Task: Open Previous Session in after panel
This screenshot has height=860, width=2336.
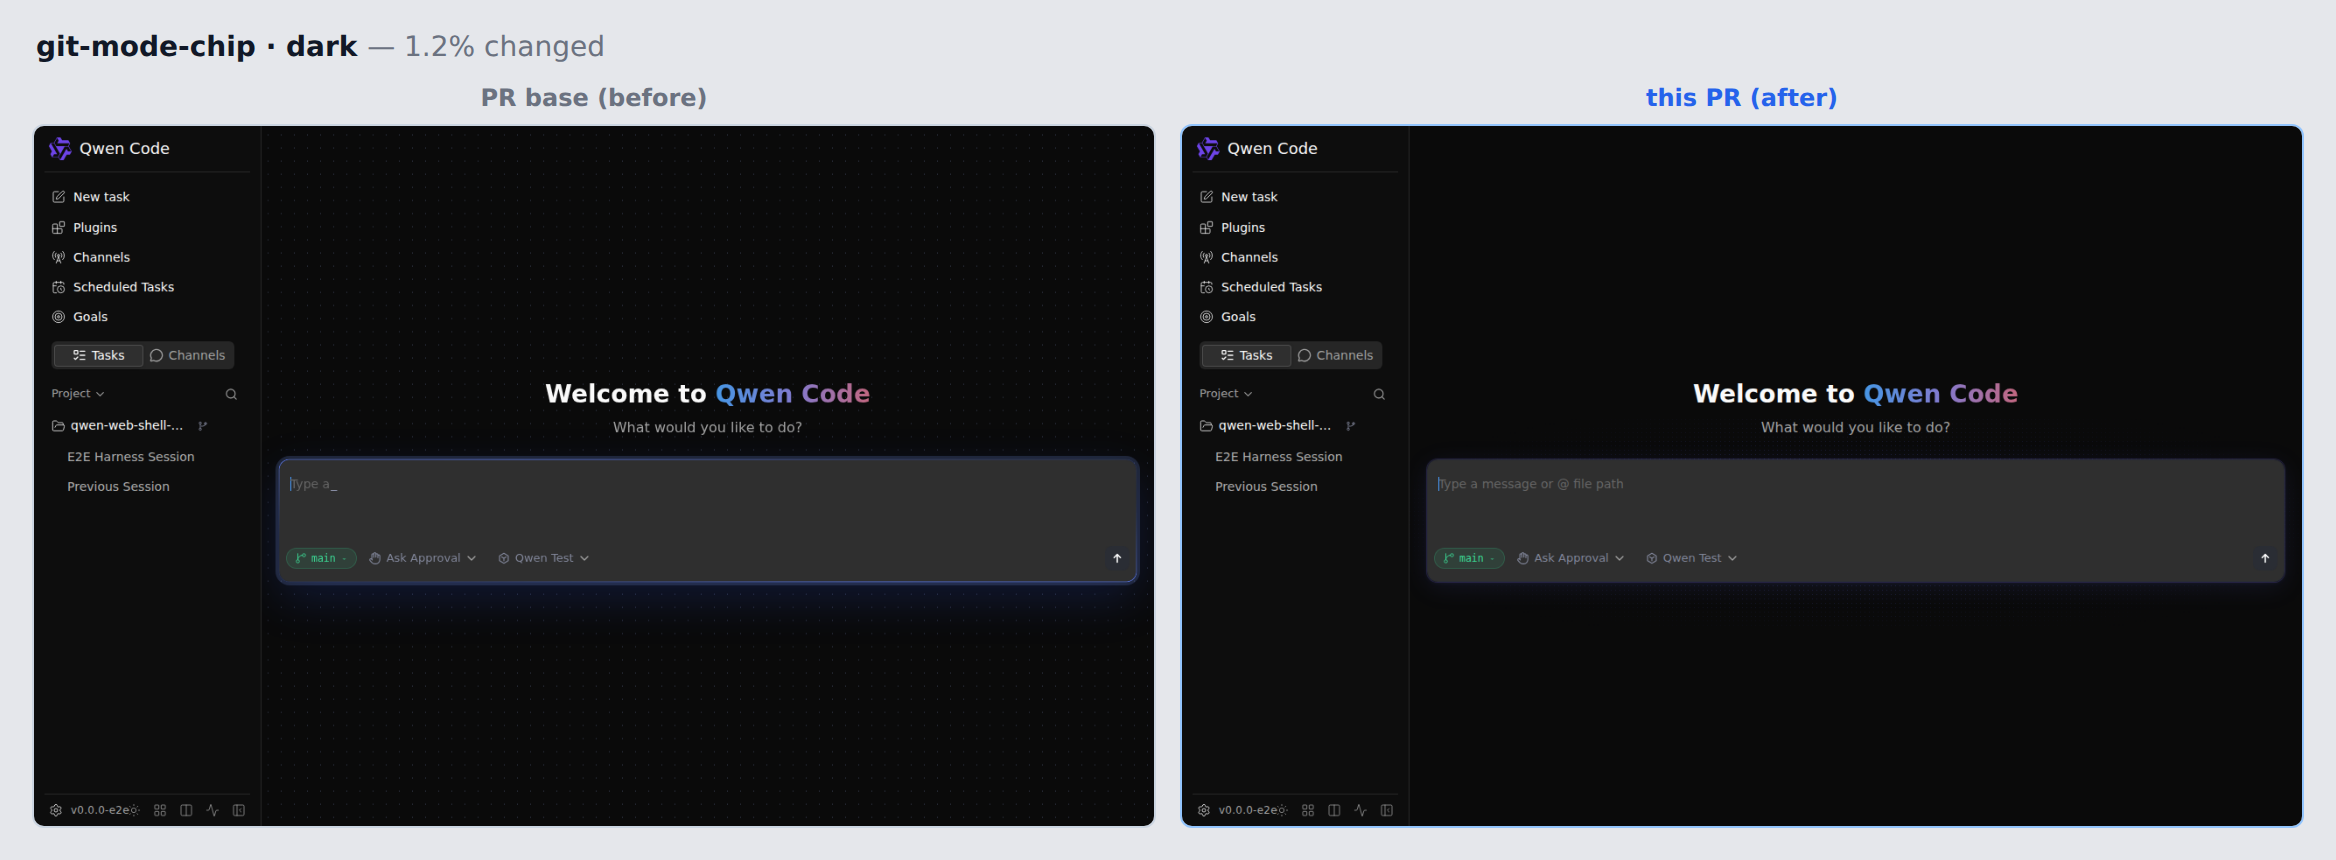Action: tap(1266, 487)
